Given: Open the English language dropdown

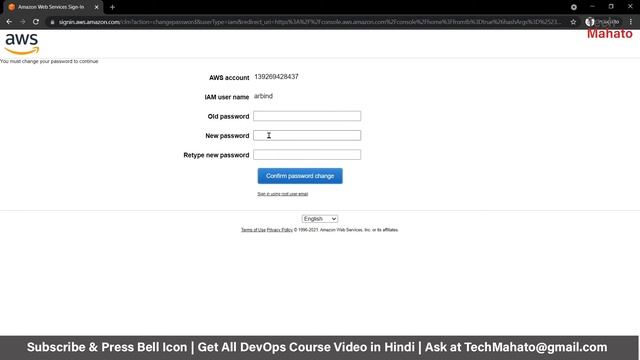Looking at the screenshot, I should (320, 219).
